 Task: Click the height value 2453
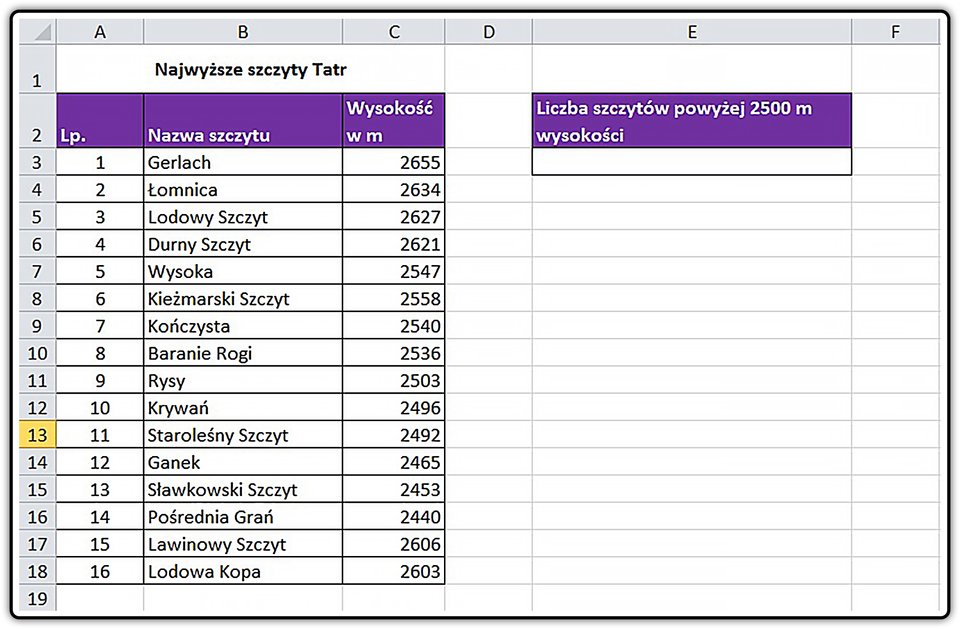[x=394, y=489]
